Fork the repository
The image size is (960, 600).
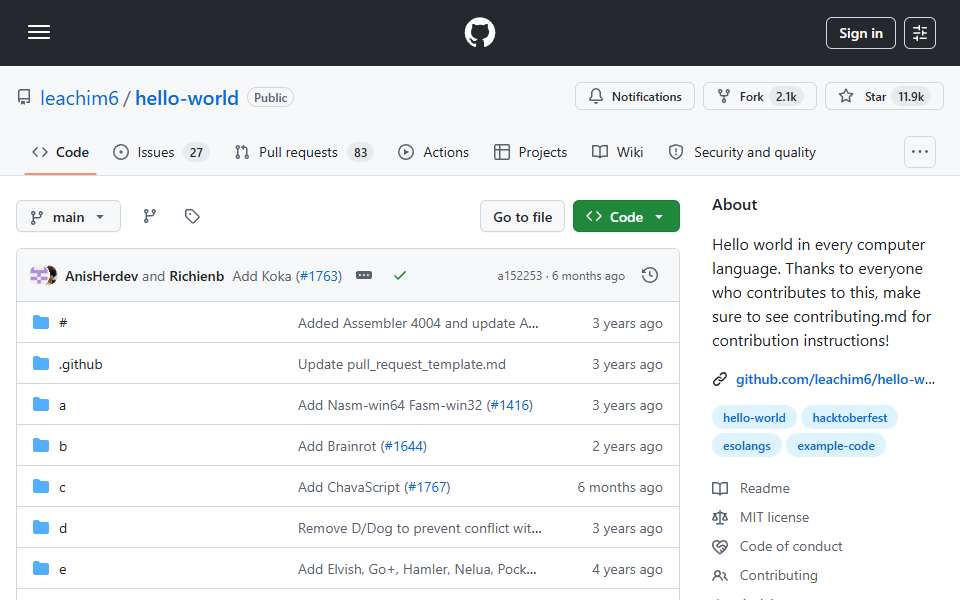coord(759,97)
